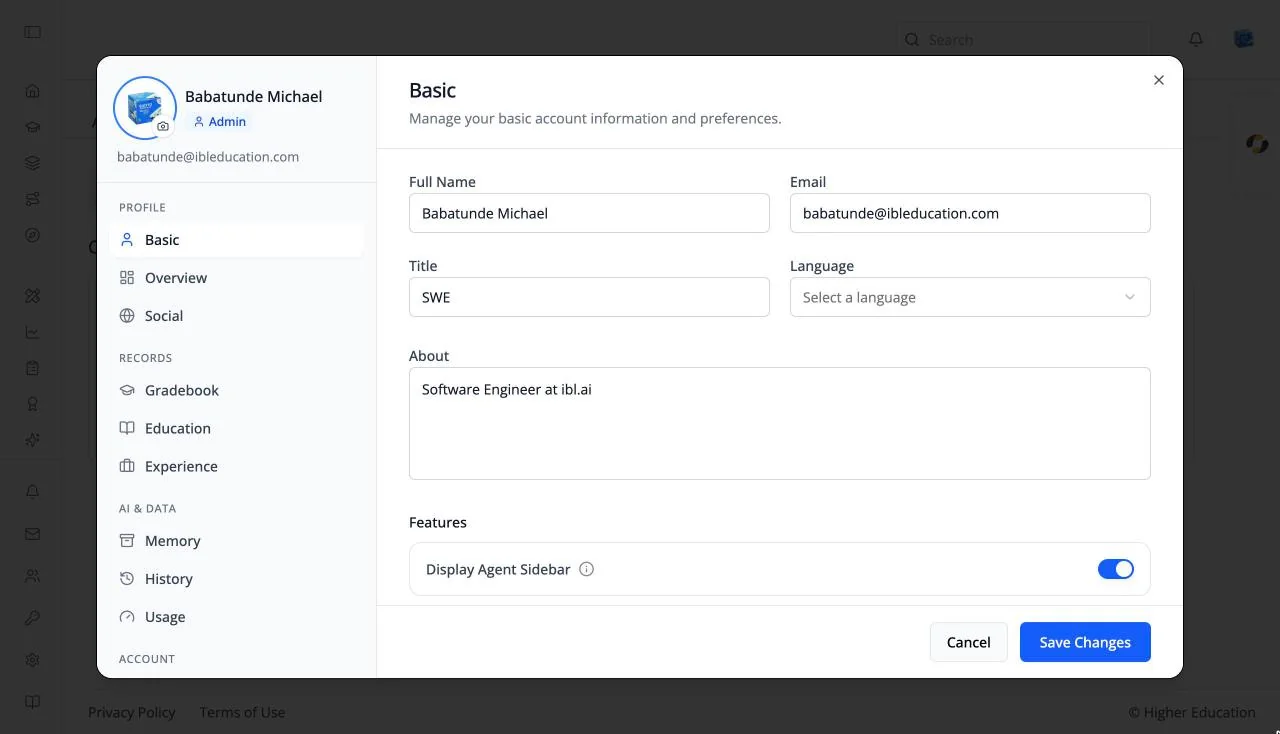The height and width of the screenshot is (734, 1280).
Task: Open the History section
Action: click(237, 579)
